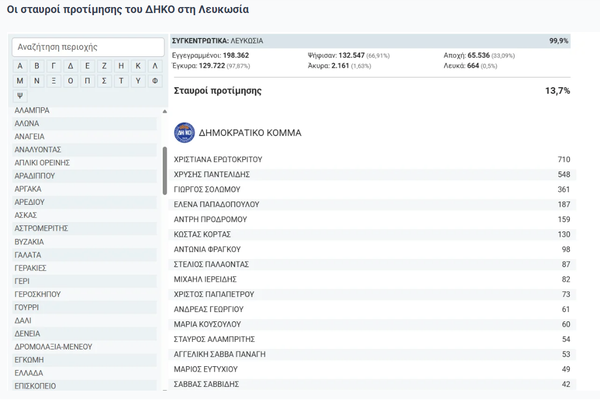Filter regions by letter Η
Viewport: 600px width, 402px height.
pos(121,66)
